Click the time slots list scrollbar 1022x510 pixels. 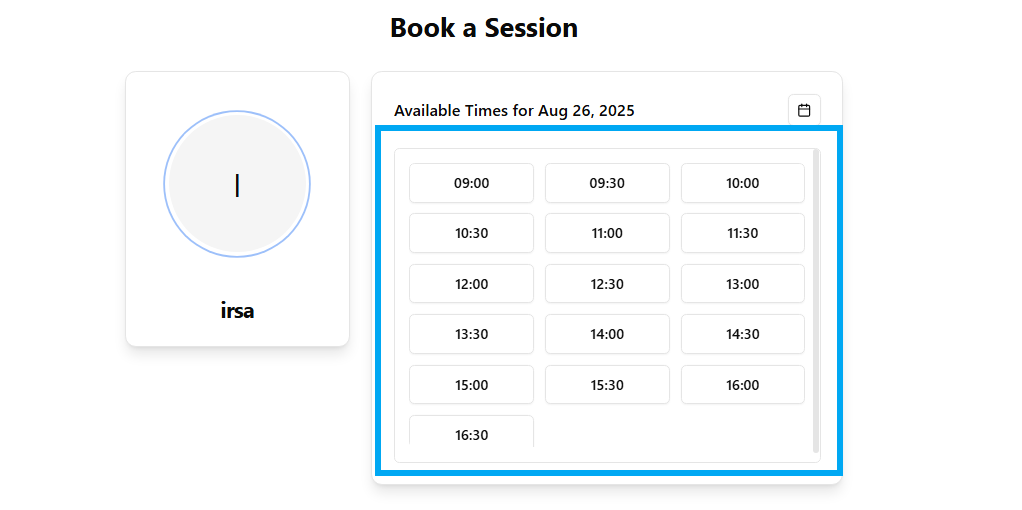click(816, 300)
